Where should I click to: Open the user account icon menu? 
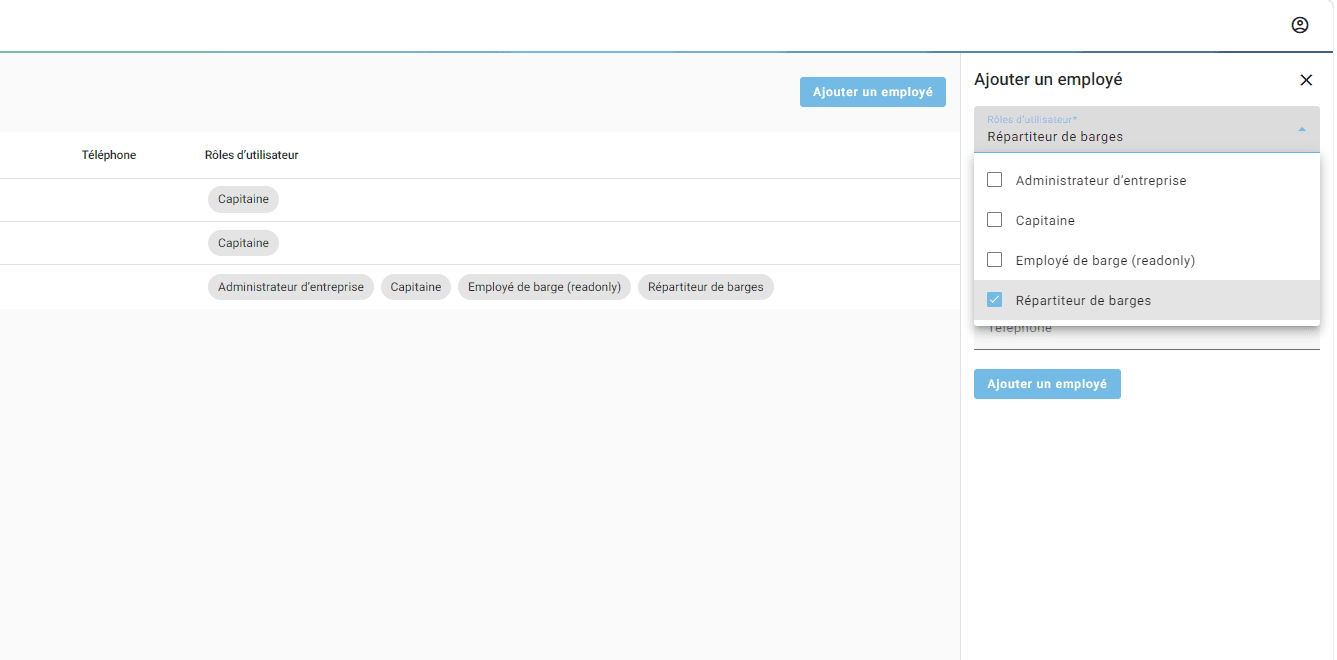[1300, 25]
